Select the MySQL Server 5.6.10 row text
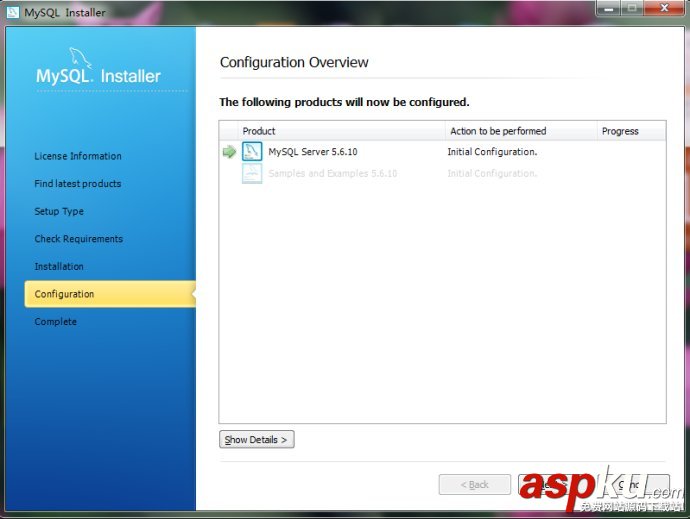This screenshot has width=690, height=519. point(312,152)
